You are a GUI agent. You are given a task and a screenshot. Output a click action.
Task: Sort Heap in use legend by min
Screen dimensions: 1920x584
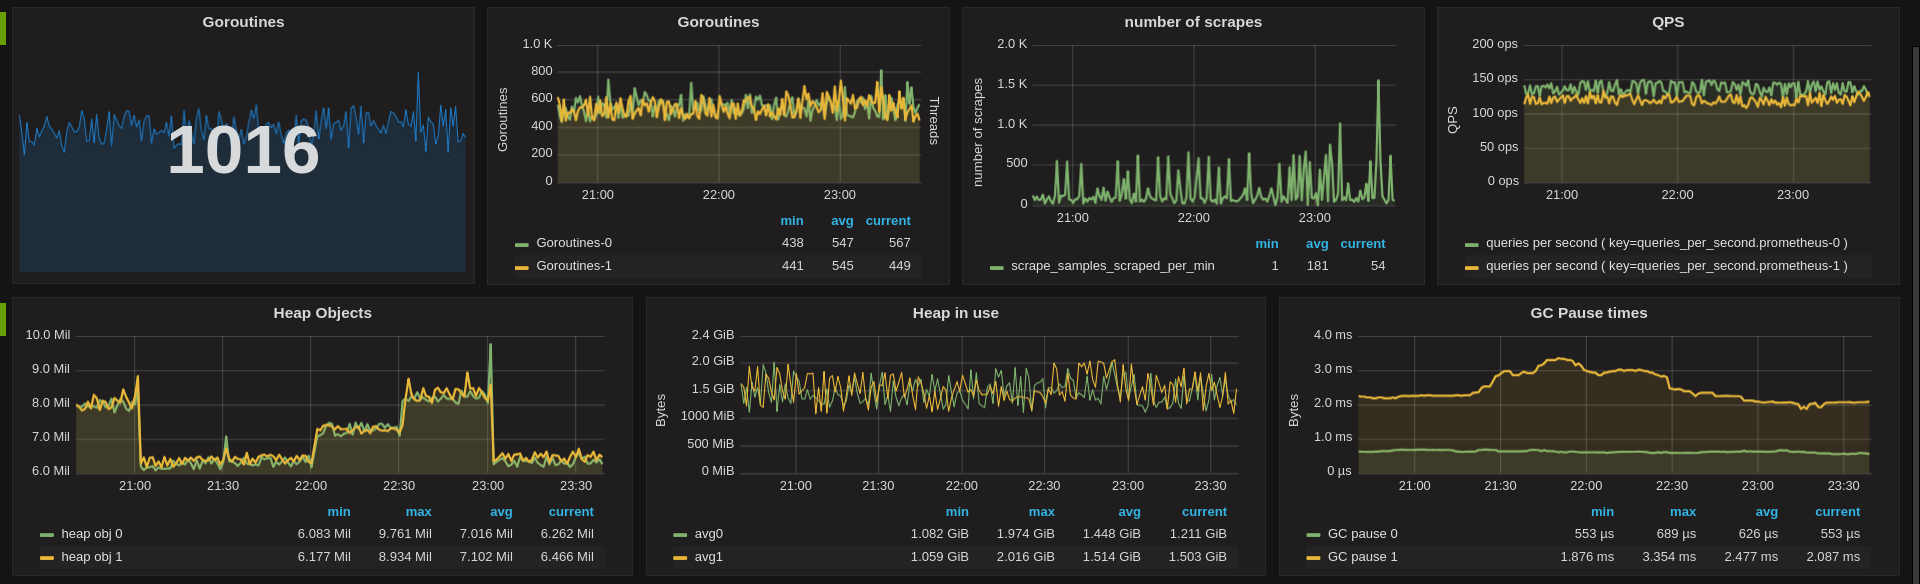point(957,512)
